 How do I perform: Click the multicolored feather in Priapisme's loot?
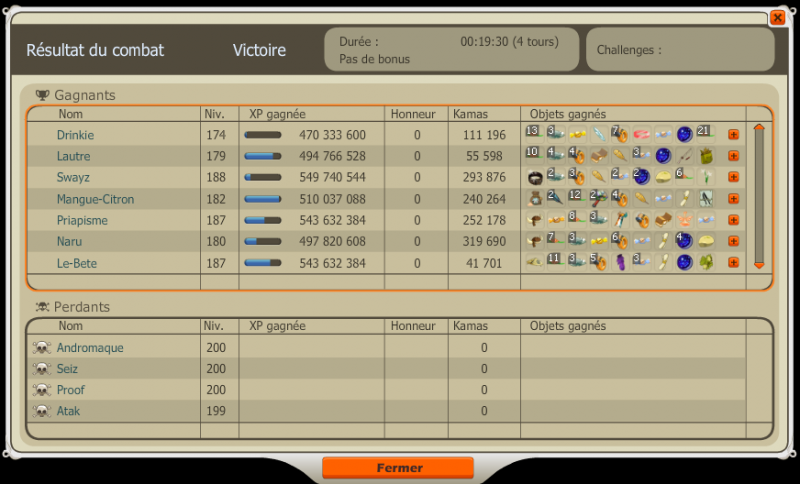(620, 220)
